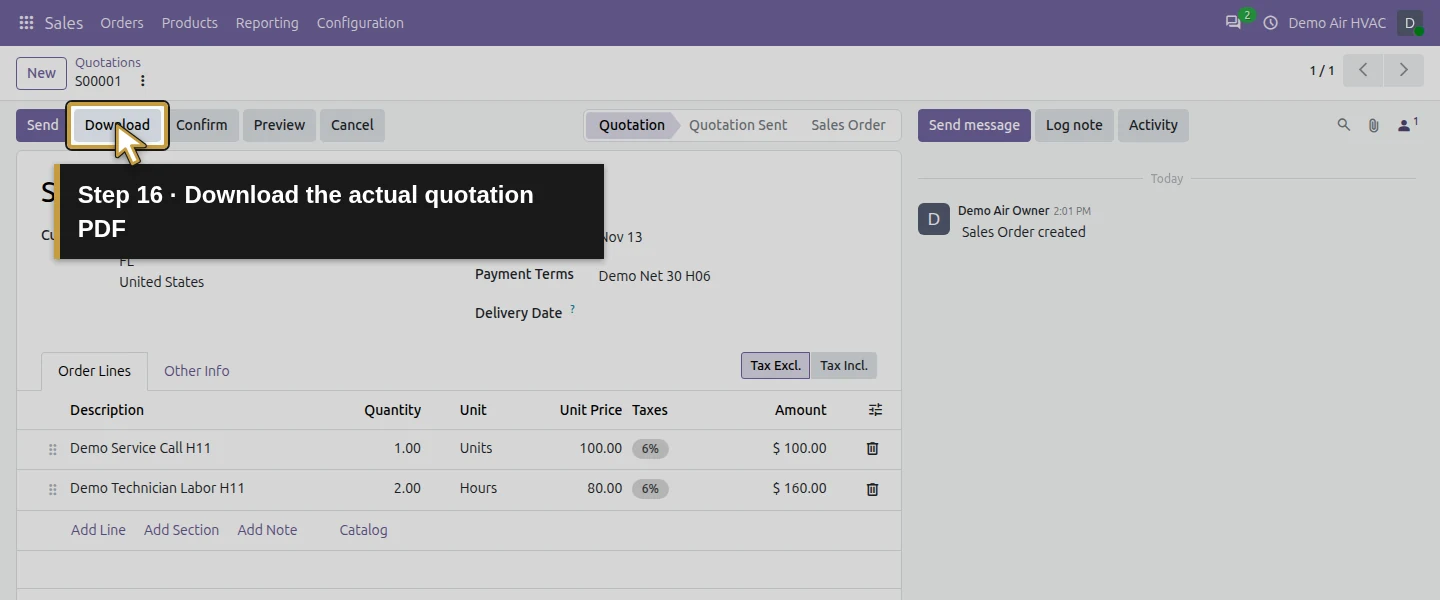Click the 6% tax tag on Technician Labor line

tap(650, 489)
